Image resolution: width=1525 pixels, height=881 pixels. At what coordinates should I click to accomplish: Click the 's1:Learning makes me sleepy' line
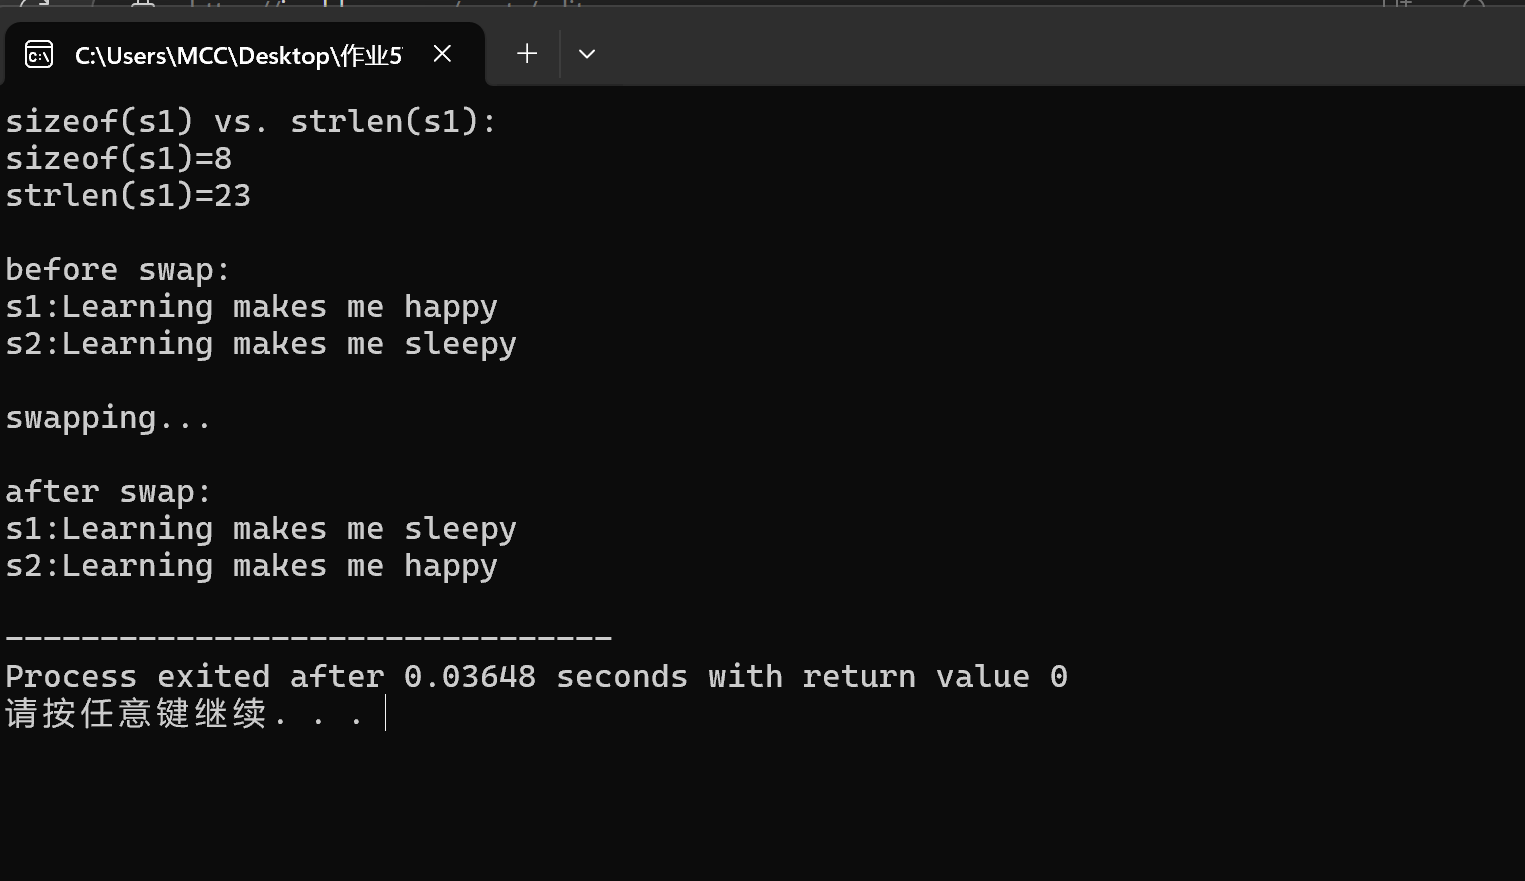(261, 529)
